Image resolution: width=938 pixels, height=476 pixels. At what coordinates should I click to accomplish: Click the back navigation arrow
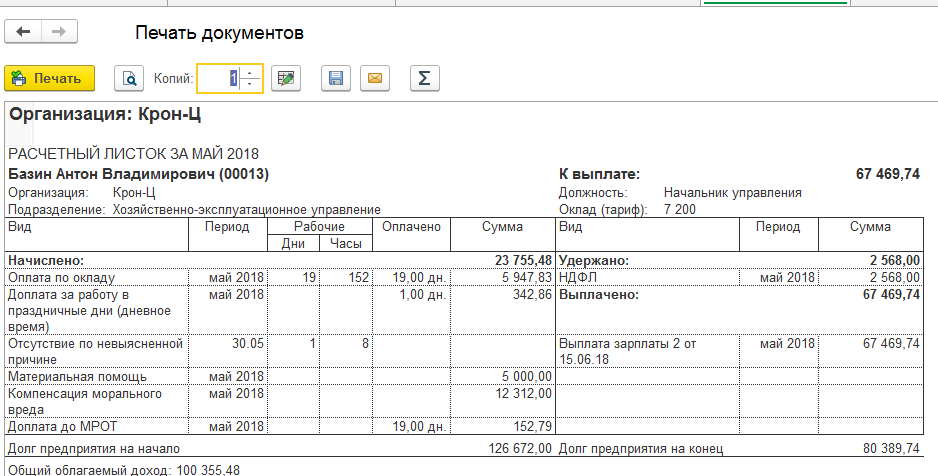[23, 32]
